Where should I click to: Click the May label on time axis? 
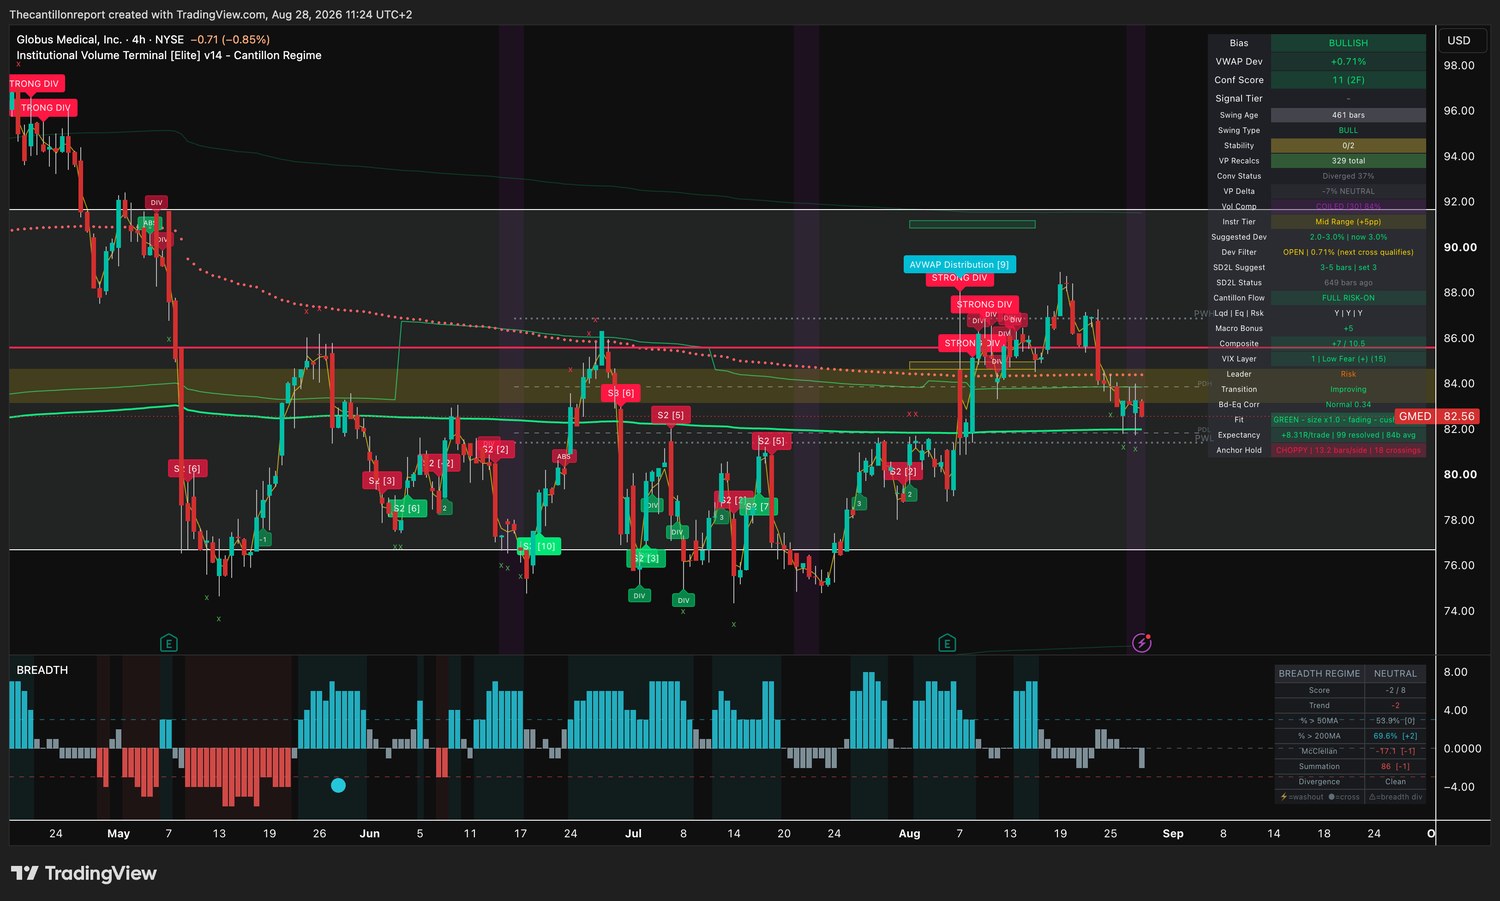[119, 834]
